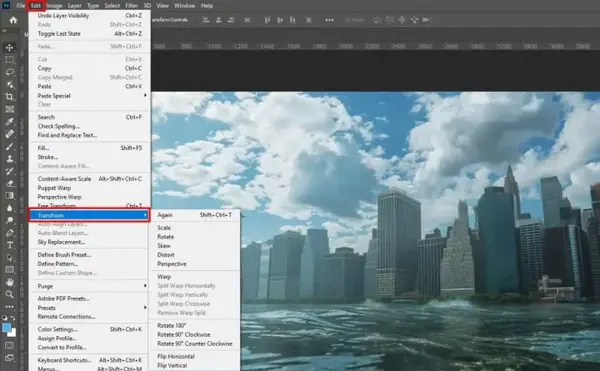Open the Select menu
The height and width of the screenshot is (371, 600).
click(x=112, y=6)
